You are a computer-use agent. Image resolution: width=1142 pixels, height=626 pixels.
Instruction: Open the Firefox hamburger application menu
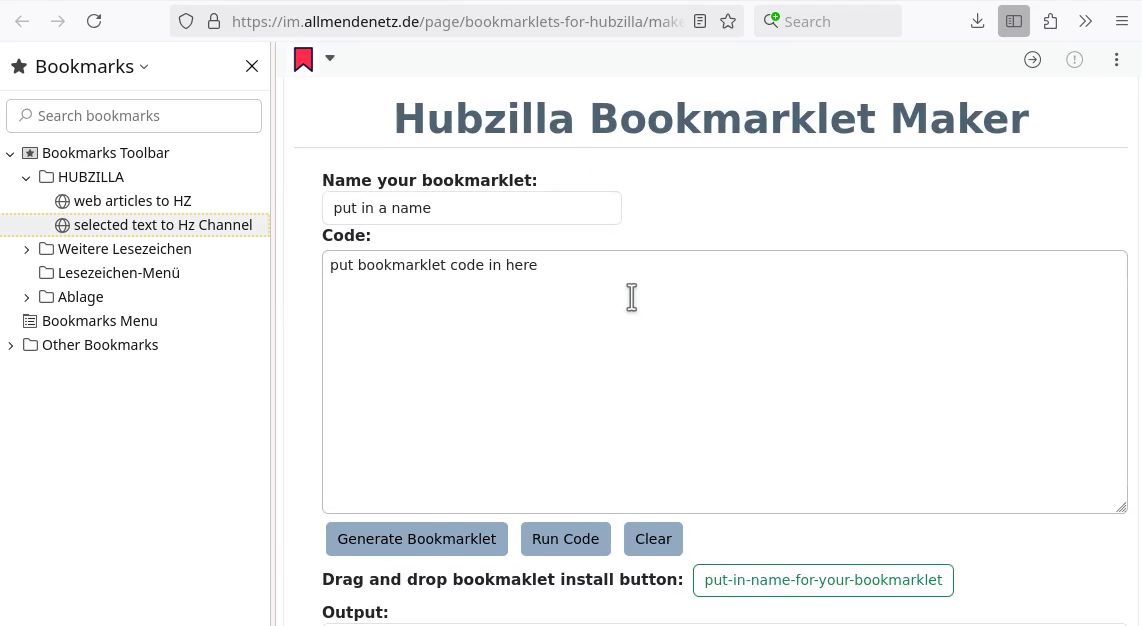1122,21
